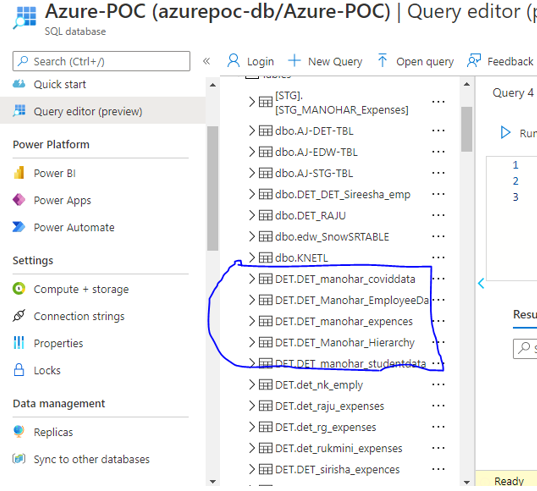The height and width of the screenshot is (491, 537).
Task: Open Connection strings menu item
Action: pos(79,316)
